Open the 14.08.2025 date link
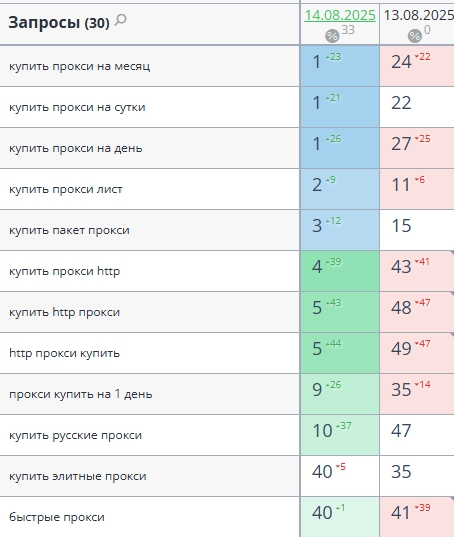The width and height of the screenshot is (454, 537). (340, 15)
